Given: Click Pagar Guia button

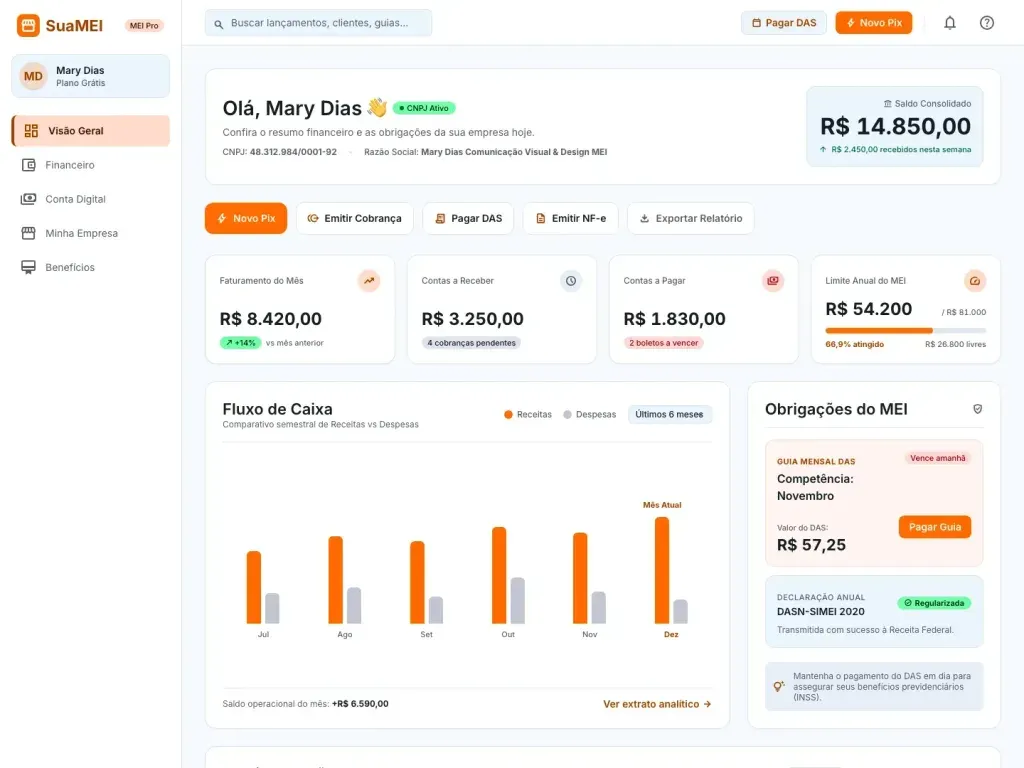Looking at the screenshot, I should (935, 527).
